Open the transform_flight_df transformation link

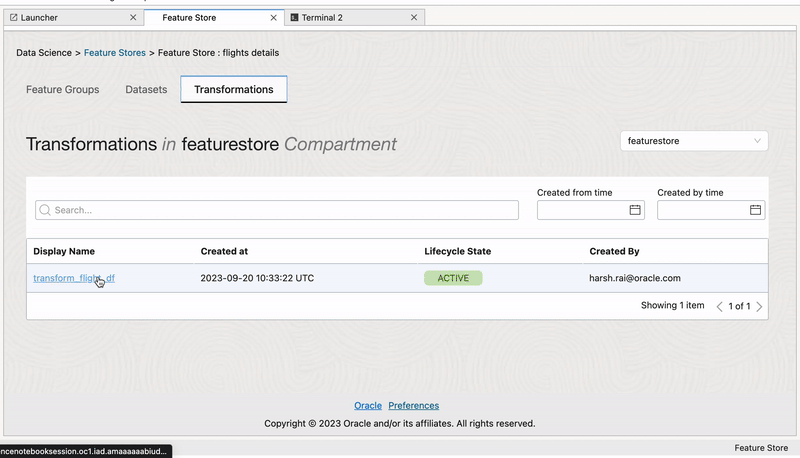click(x=74, y=278)
